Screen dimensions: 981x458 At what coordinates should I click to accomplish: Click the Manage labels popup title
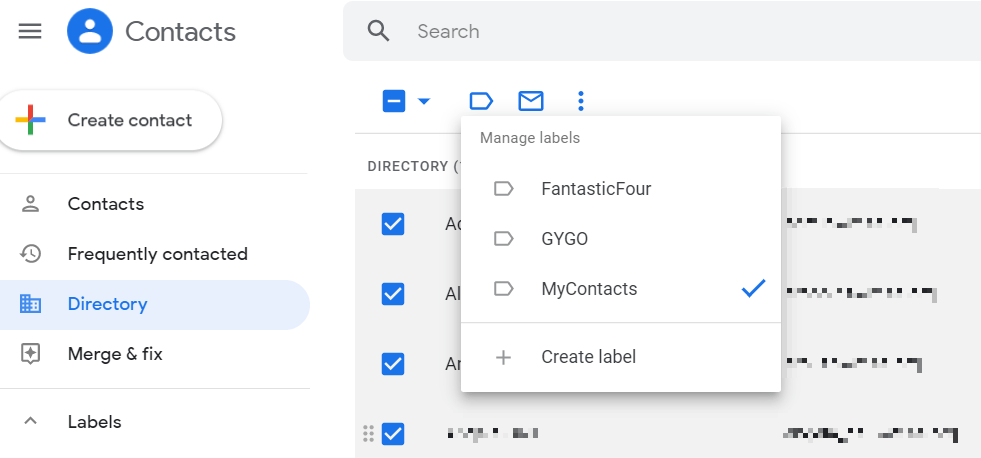pos(530,138)
